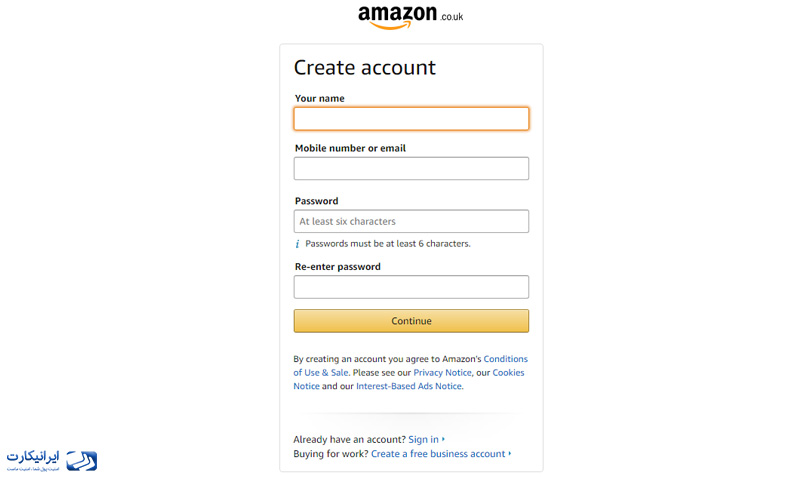Click the Re-enter password label
This screenshot has width=800, height=477.
click(x=338, y=267)
